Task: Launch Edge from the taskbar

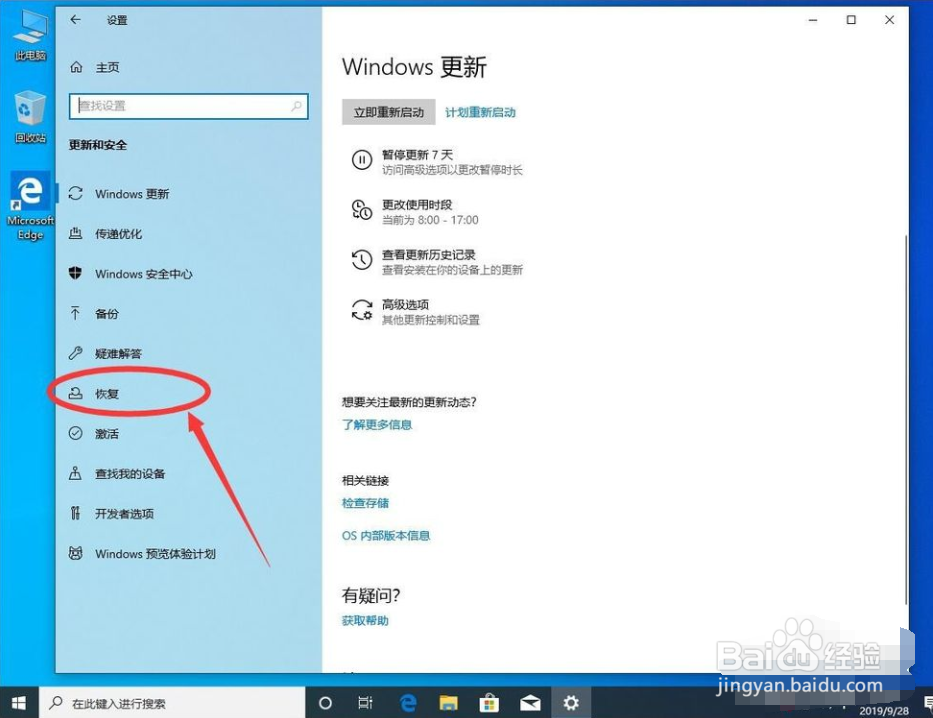Action: (x=408, y=703)
